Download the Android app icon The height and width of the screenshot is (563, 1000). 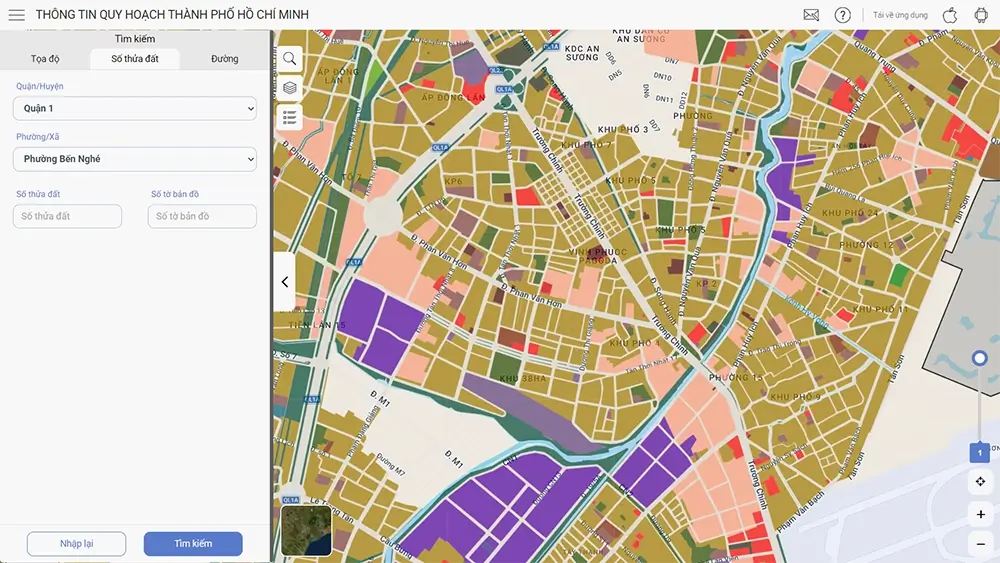coord(981,15)
